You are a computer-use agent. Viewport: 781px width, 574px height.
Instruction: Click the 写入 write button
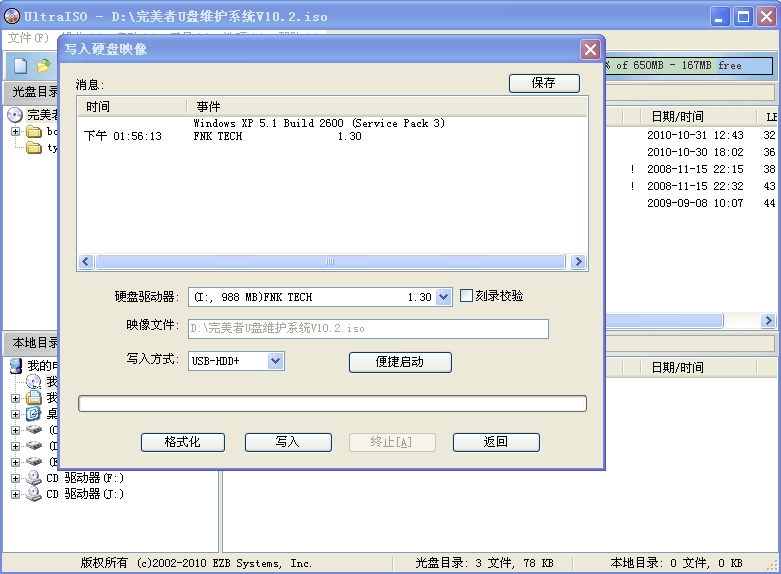click(x=288, y=442)
